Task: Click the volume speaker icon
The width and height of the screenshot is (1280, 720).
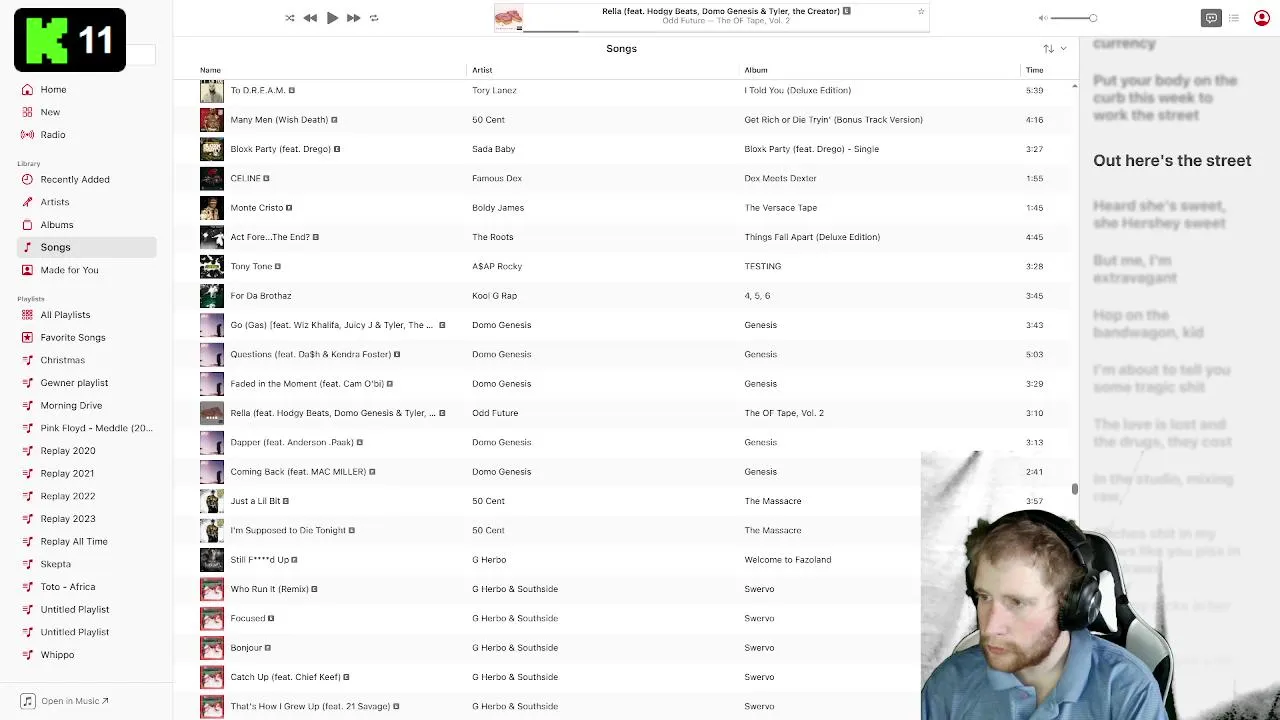Action: [1043, 18]
